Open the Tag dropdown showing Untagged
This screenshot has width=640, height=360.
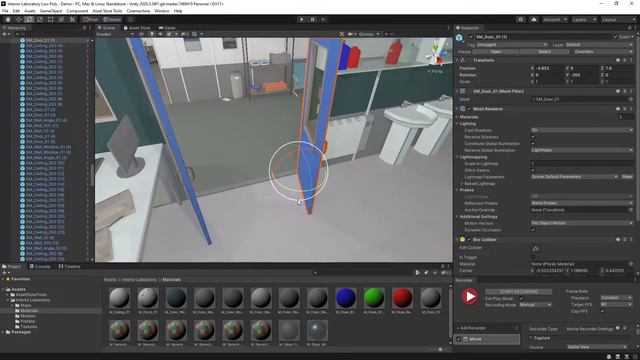pyautogui.click(x=511, y=44)
